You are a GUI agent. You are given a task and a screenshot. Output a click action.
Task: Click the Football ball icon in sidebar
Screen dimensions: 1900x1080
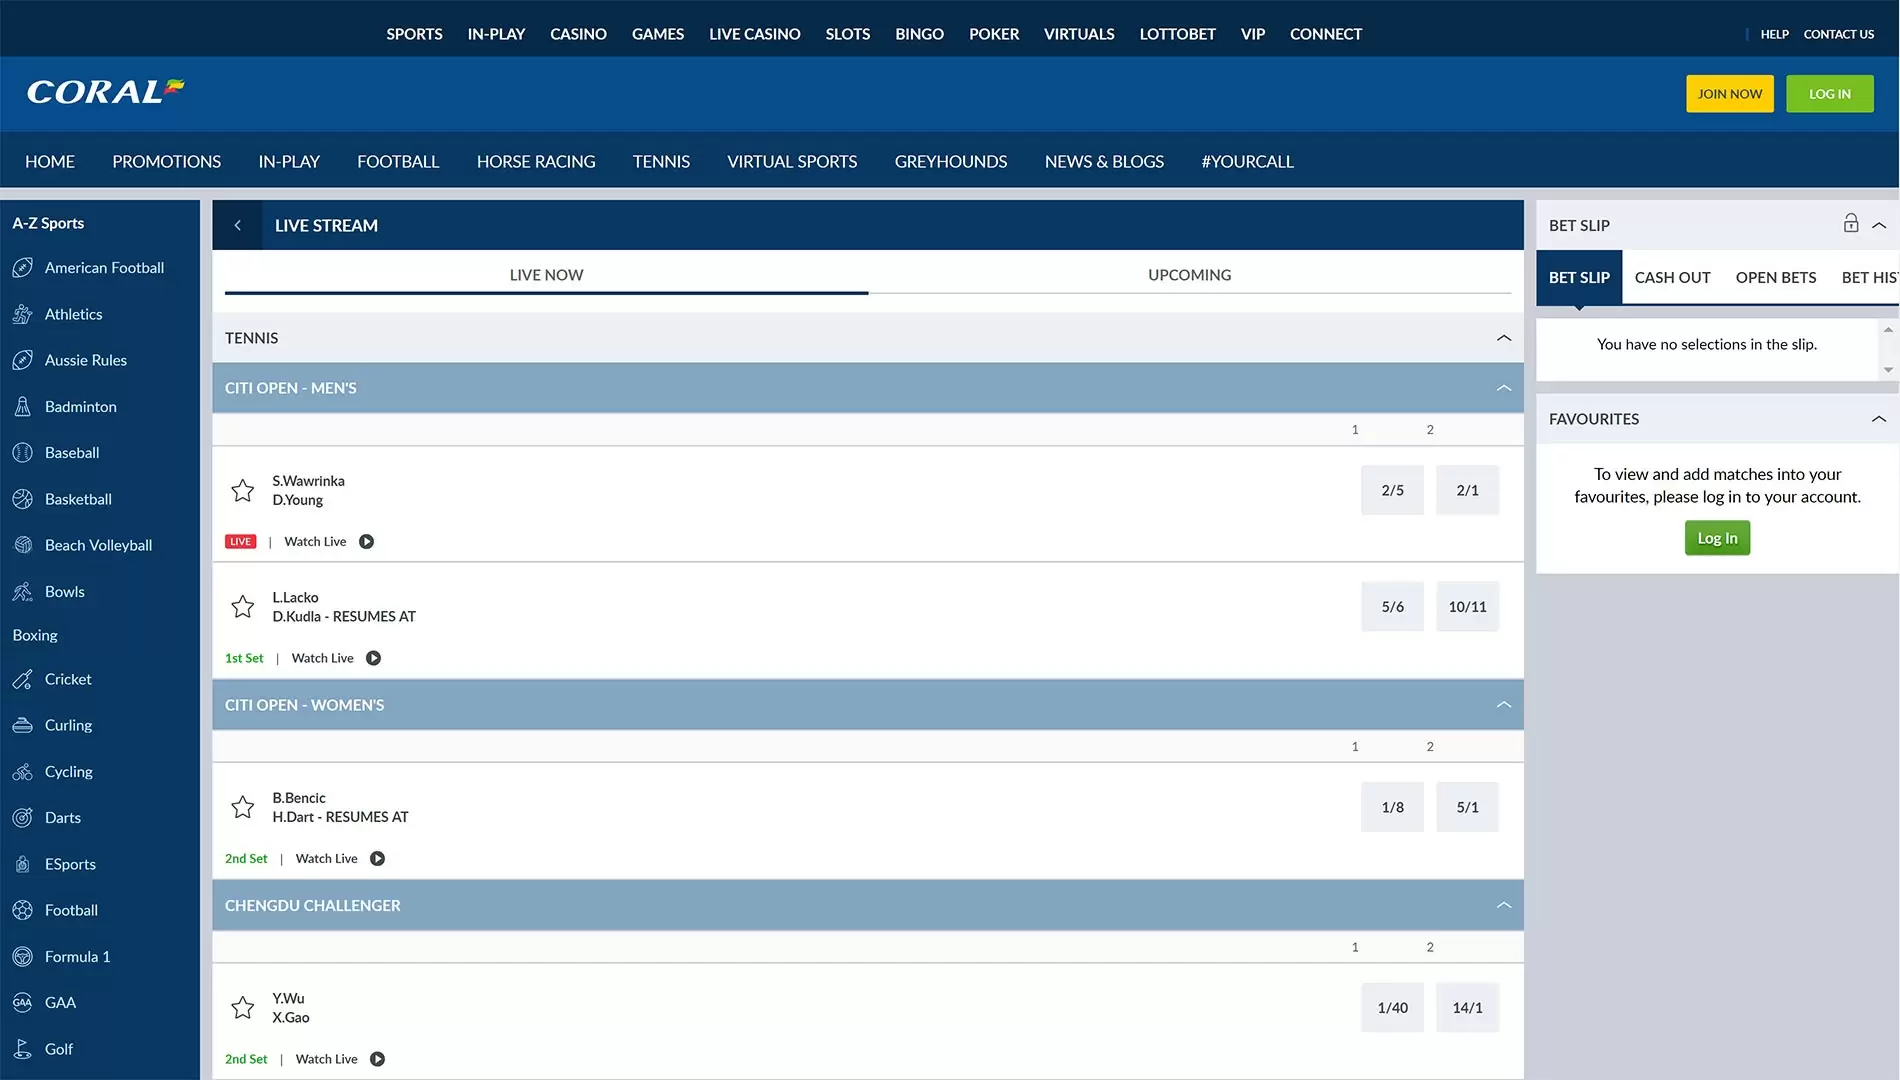point(23,910)
